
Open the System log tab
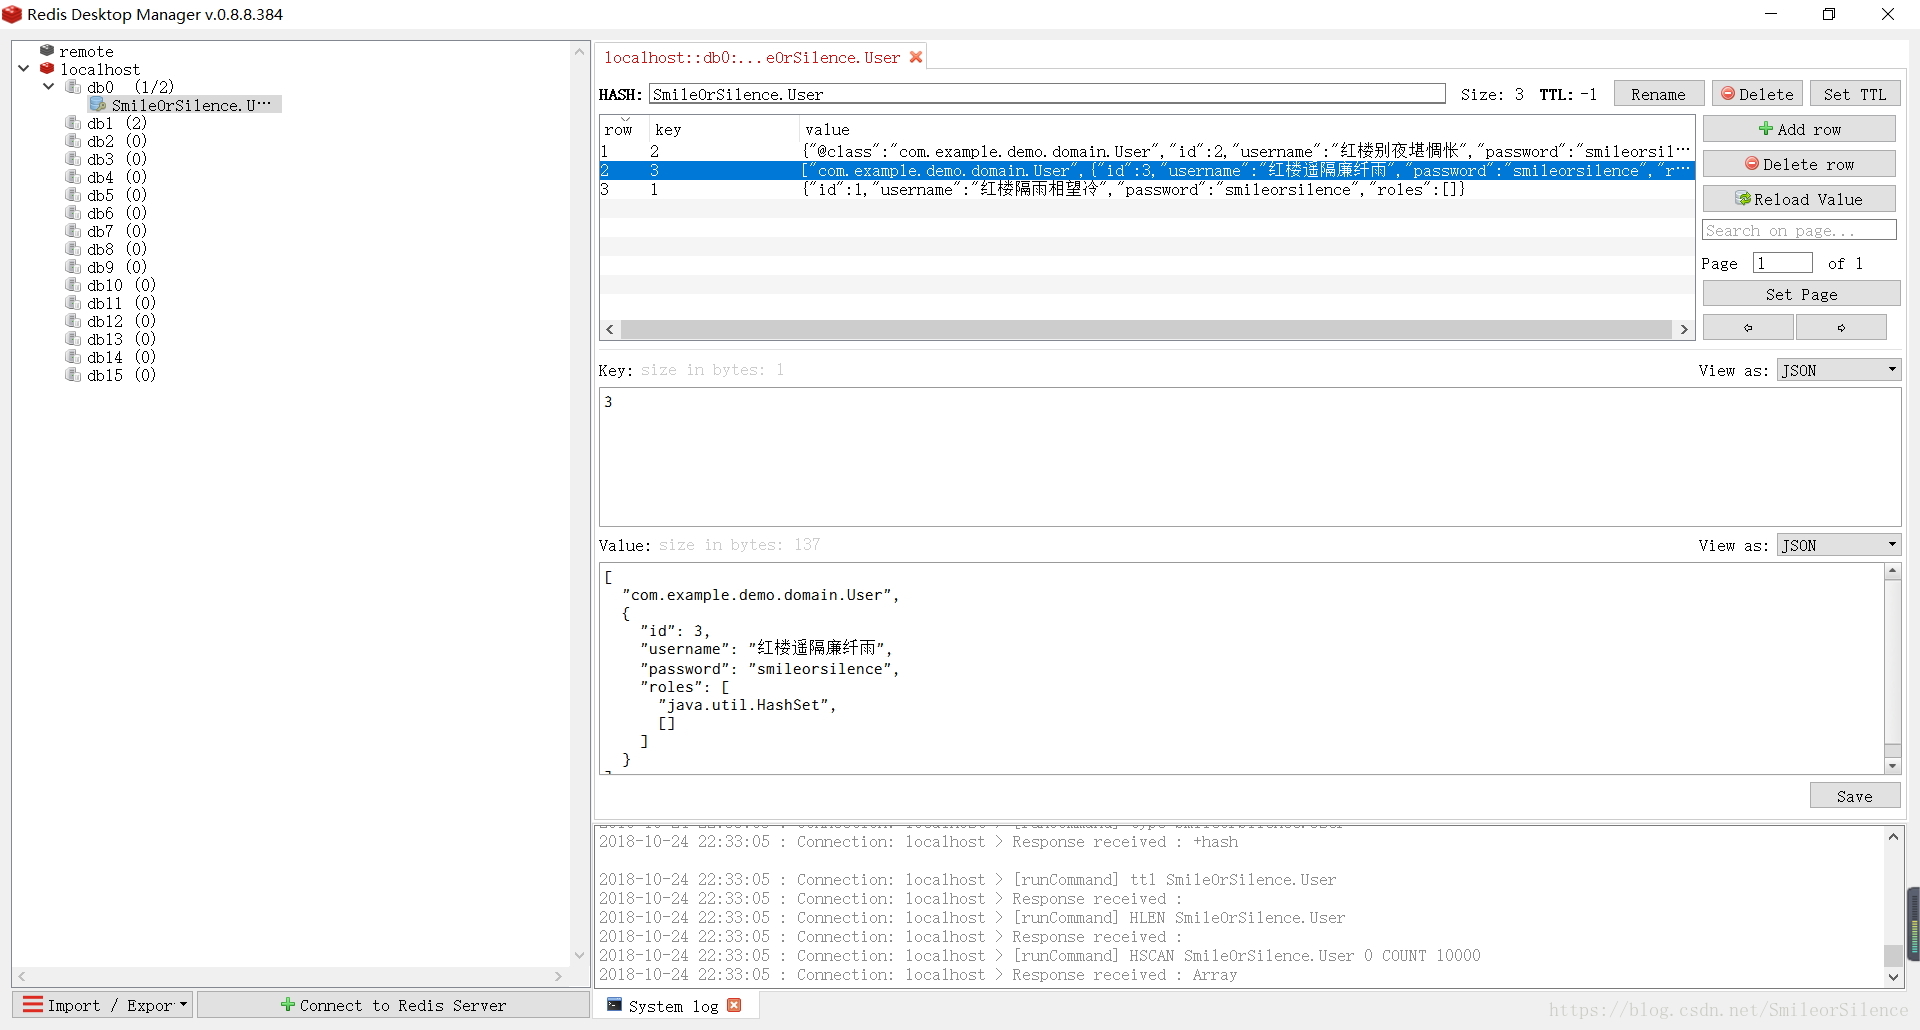673,1006
